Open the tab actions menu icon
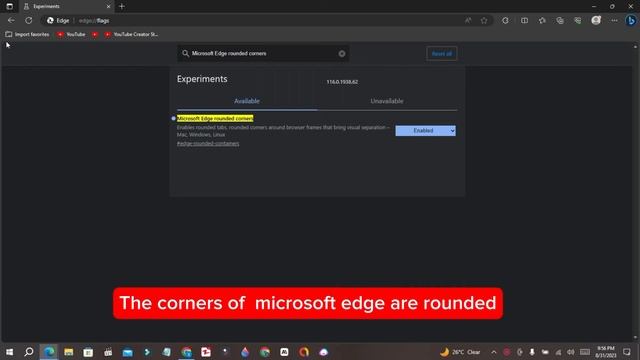 click(x=9, y=6)
